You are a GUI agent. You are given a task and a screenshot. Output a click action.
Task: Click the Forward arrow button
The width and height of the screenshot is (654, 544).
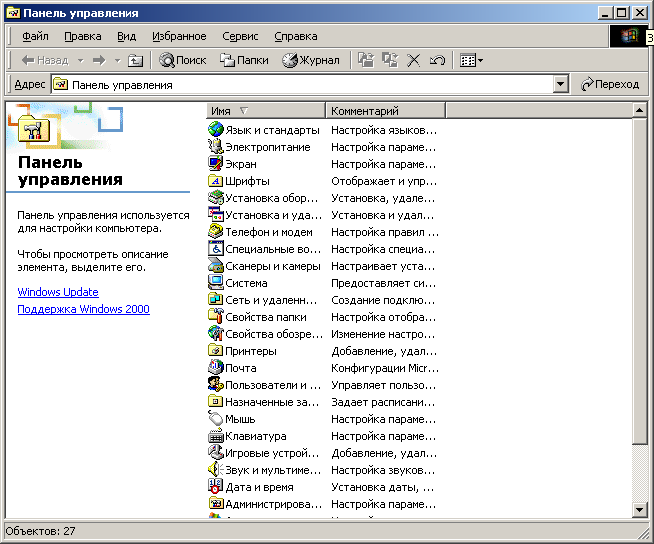click(x=99, y=60)
